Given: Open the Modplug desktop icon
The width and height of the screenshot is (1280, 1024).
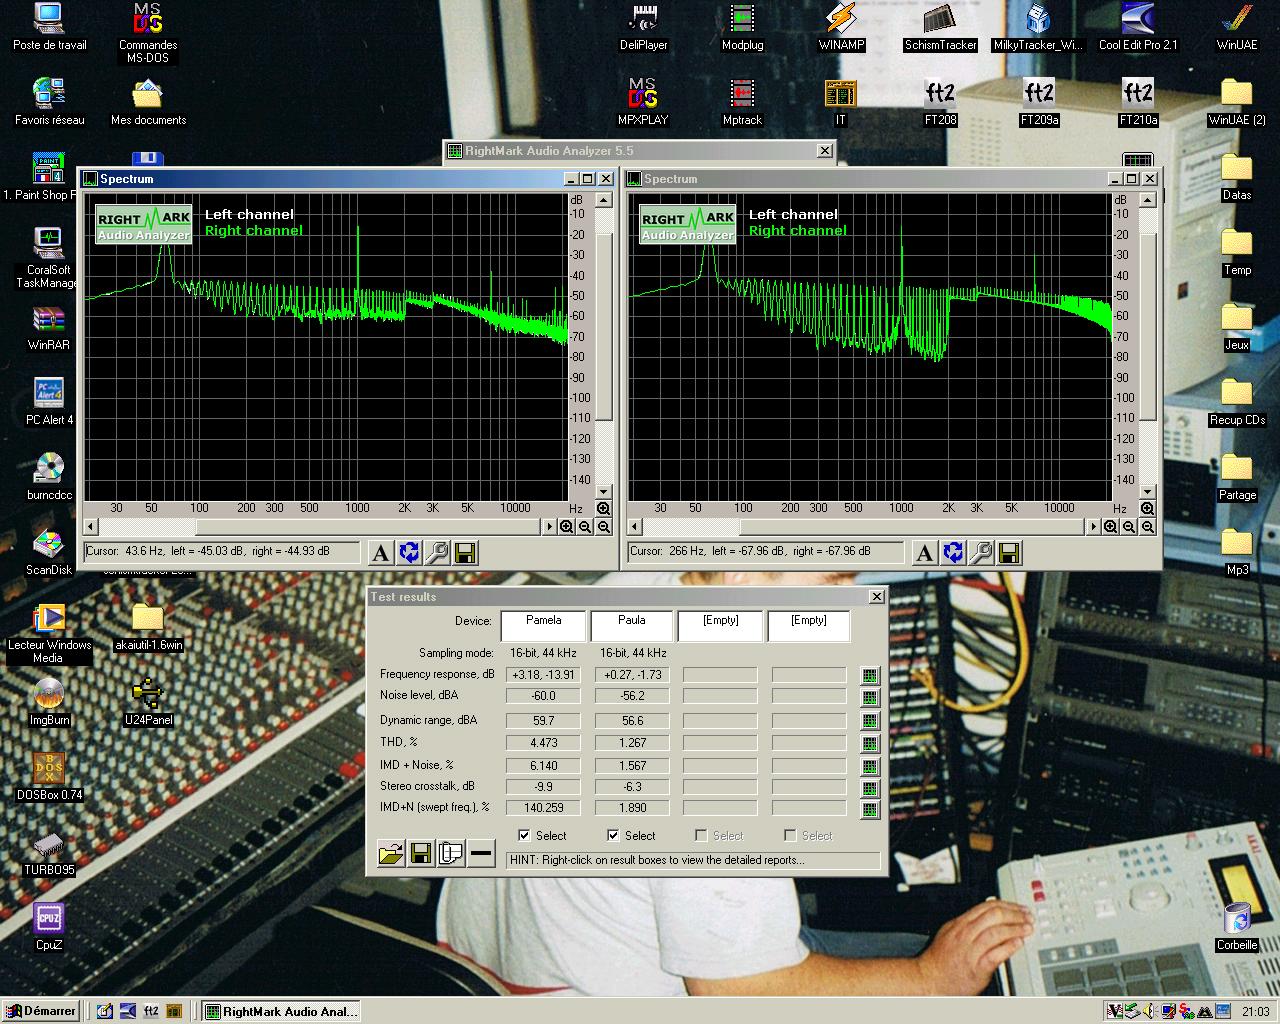Looking at the screenshot, I should click(742, 27).
